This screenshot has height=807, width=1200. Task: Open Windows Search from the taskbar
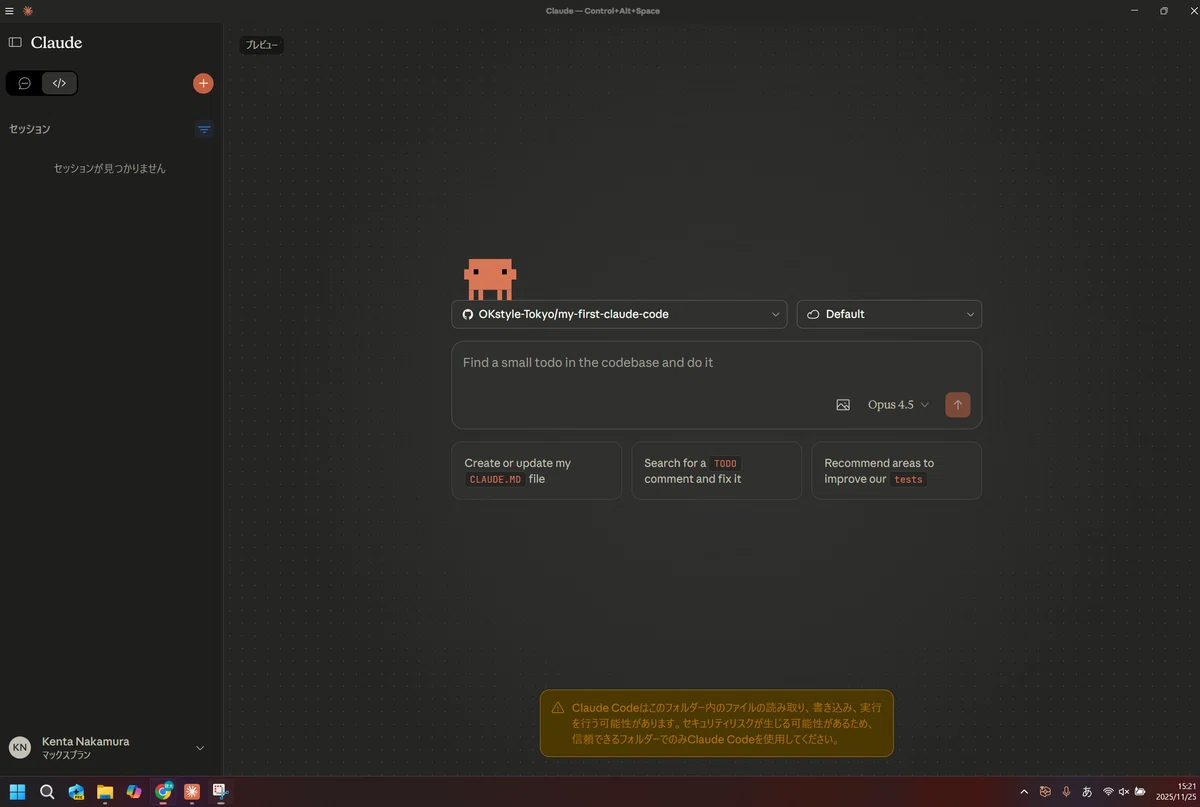pyautogui.click(x=47, y=792)
